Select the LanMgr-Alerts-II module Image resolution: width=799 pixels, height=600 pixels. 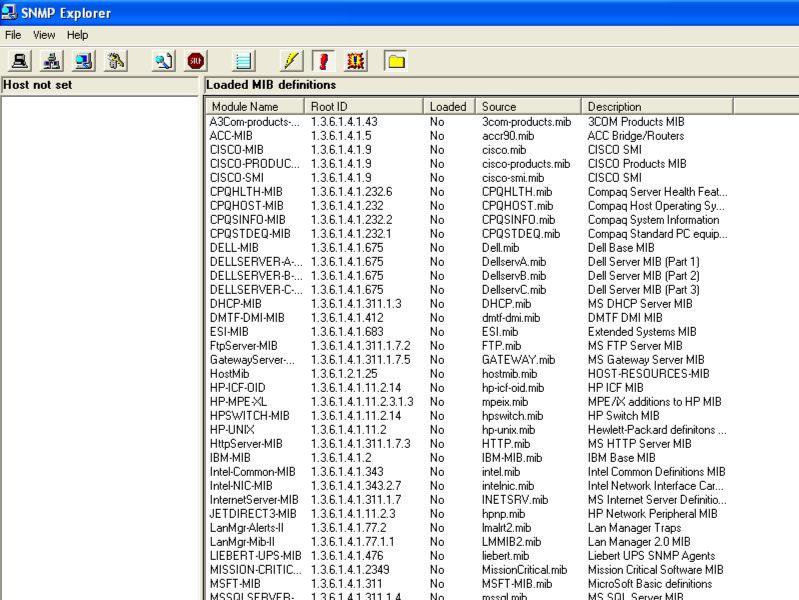[247, 528]
